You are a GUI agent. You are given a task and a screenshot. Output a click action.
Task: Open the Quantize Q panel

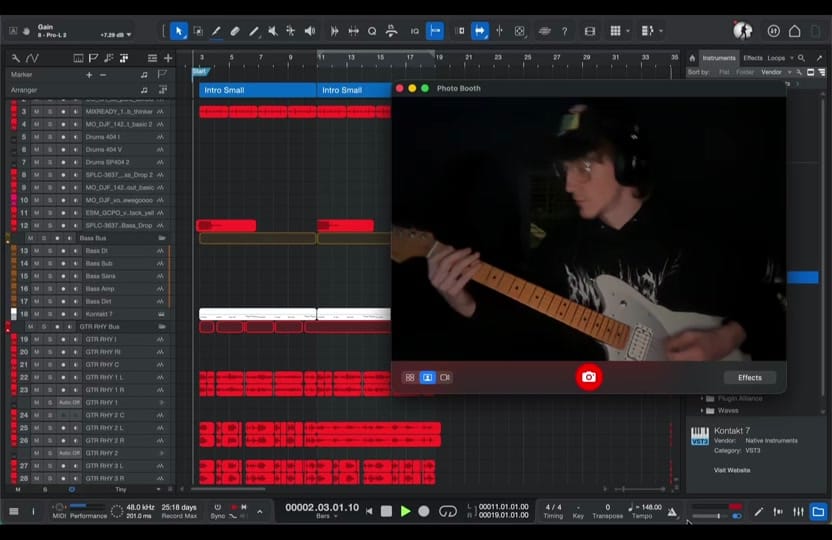[372, 31]
